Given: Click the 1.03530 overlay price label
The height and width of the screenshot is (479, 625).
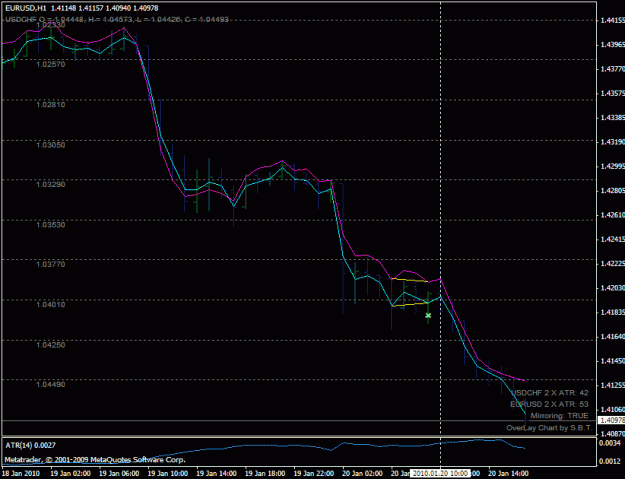Looking at the screenshot, I should click(51, 225).
